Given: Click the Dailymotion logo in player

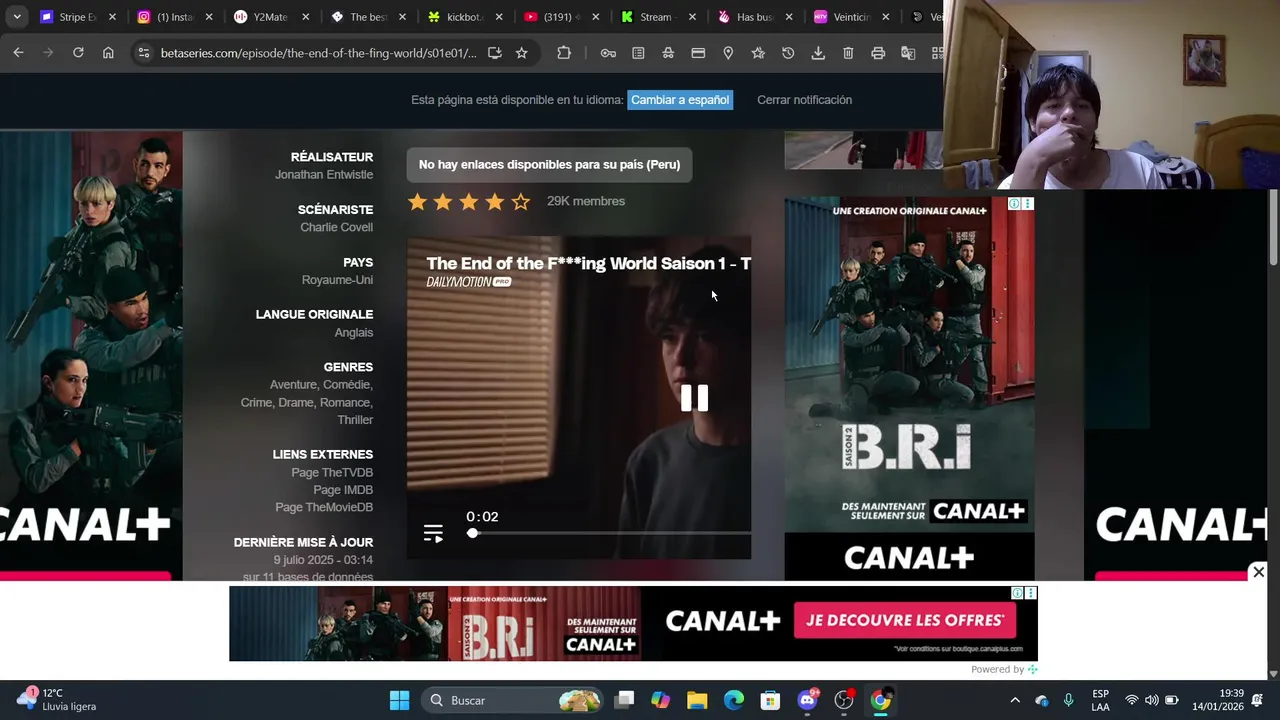Looking at the screenshot, I should click(x=469, y=282).
